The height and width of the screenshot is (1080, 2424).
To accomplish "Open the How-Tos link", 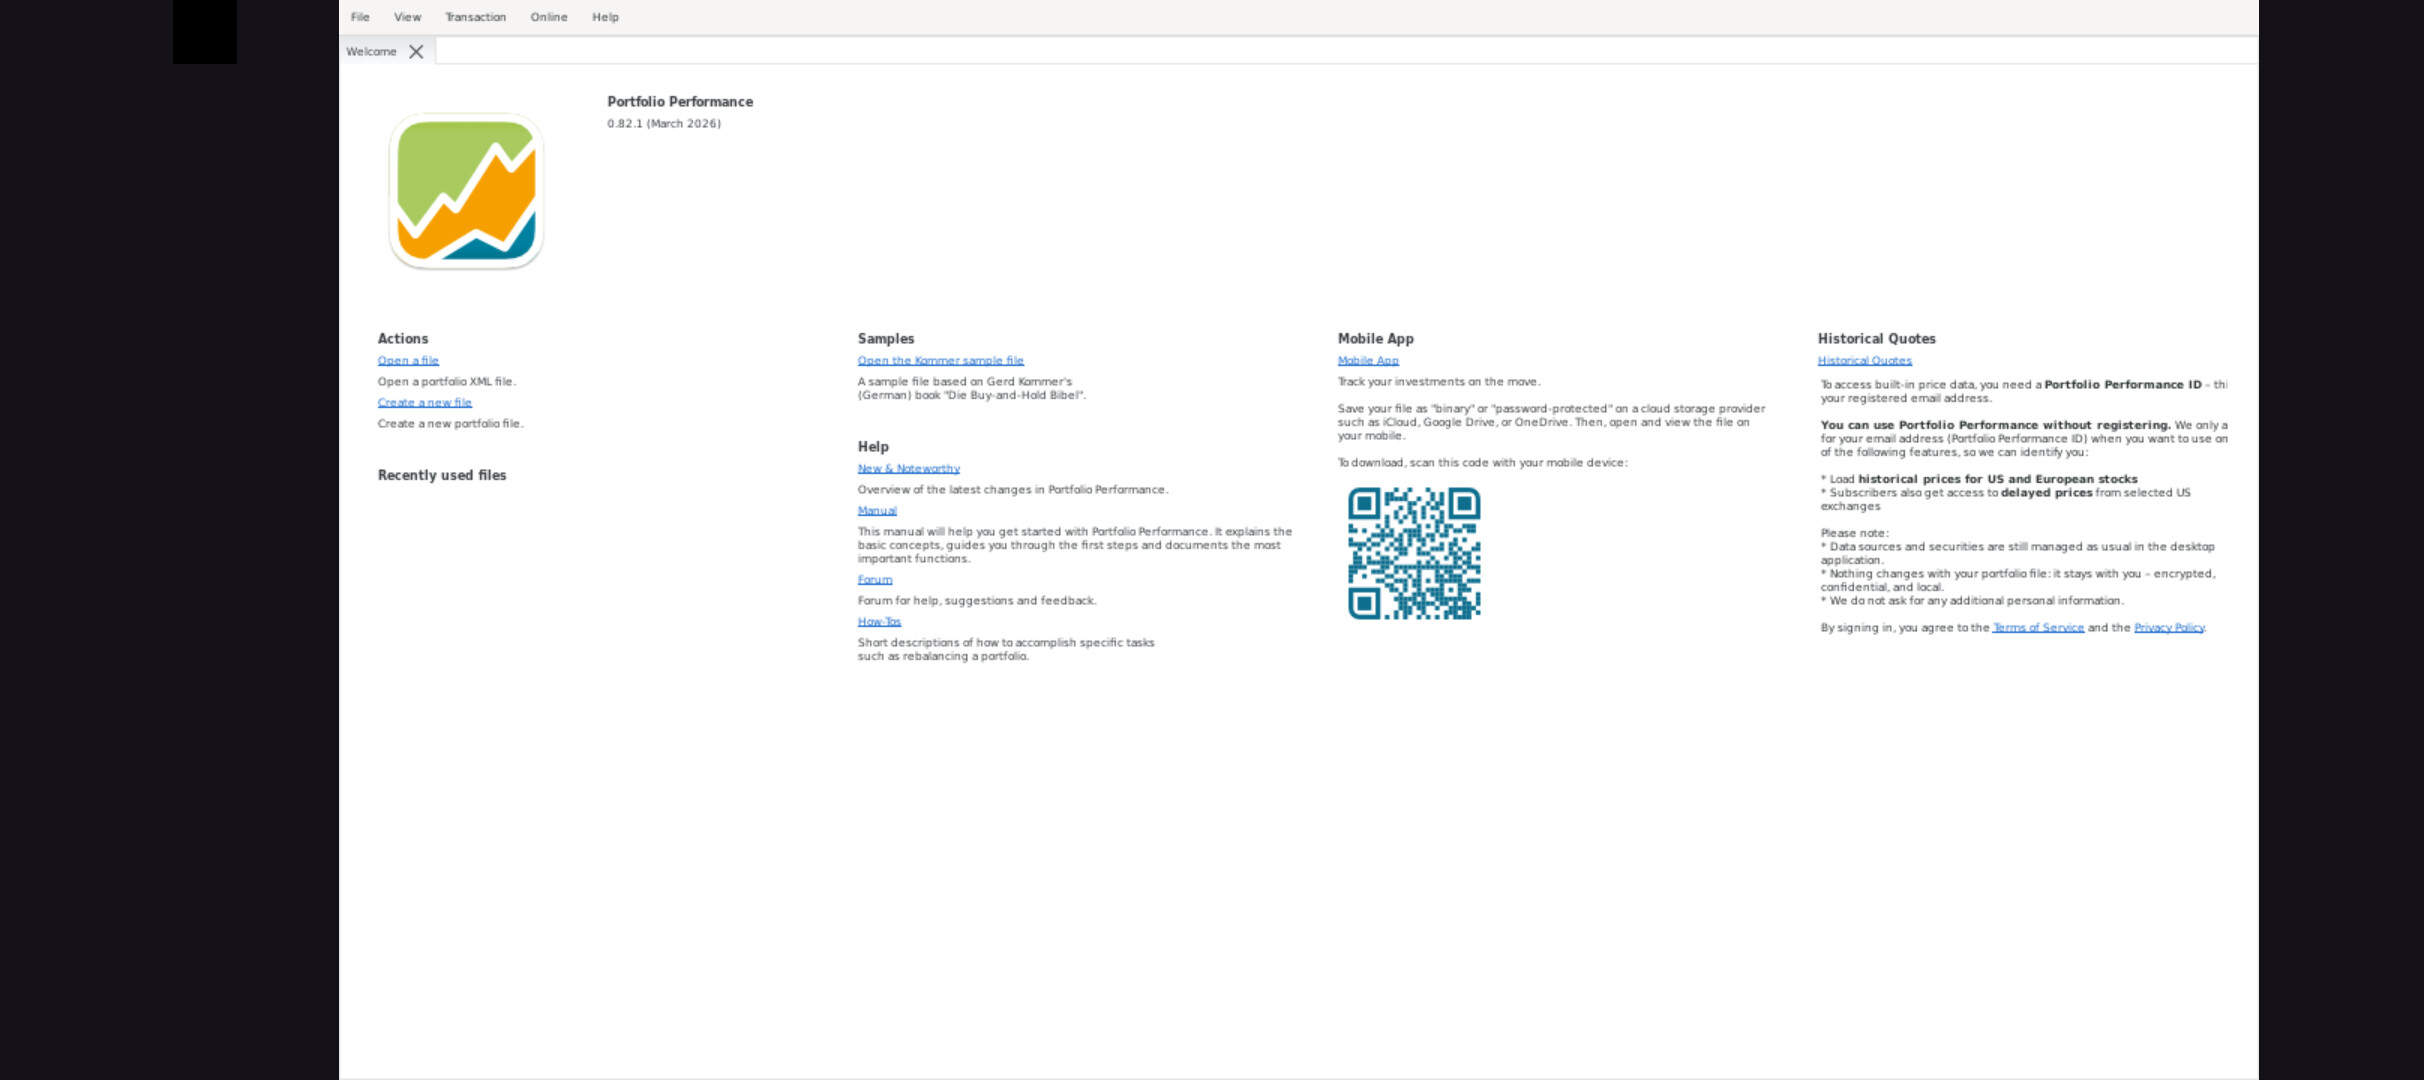I will 879,622.
